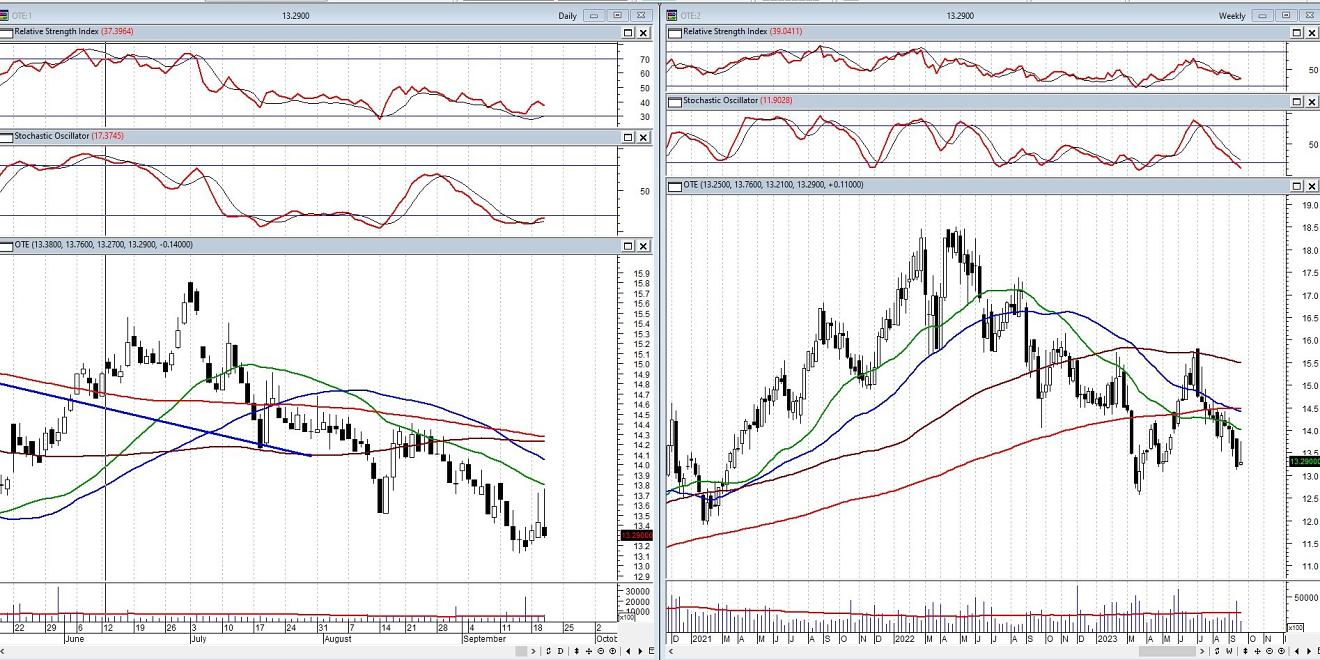Screen dimensions: 1320x660
Task: Click the crosshair move icon on weekly chart
Action: coord(1257,651)
